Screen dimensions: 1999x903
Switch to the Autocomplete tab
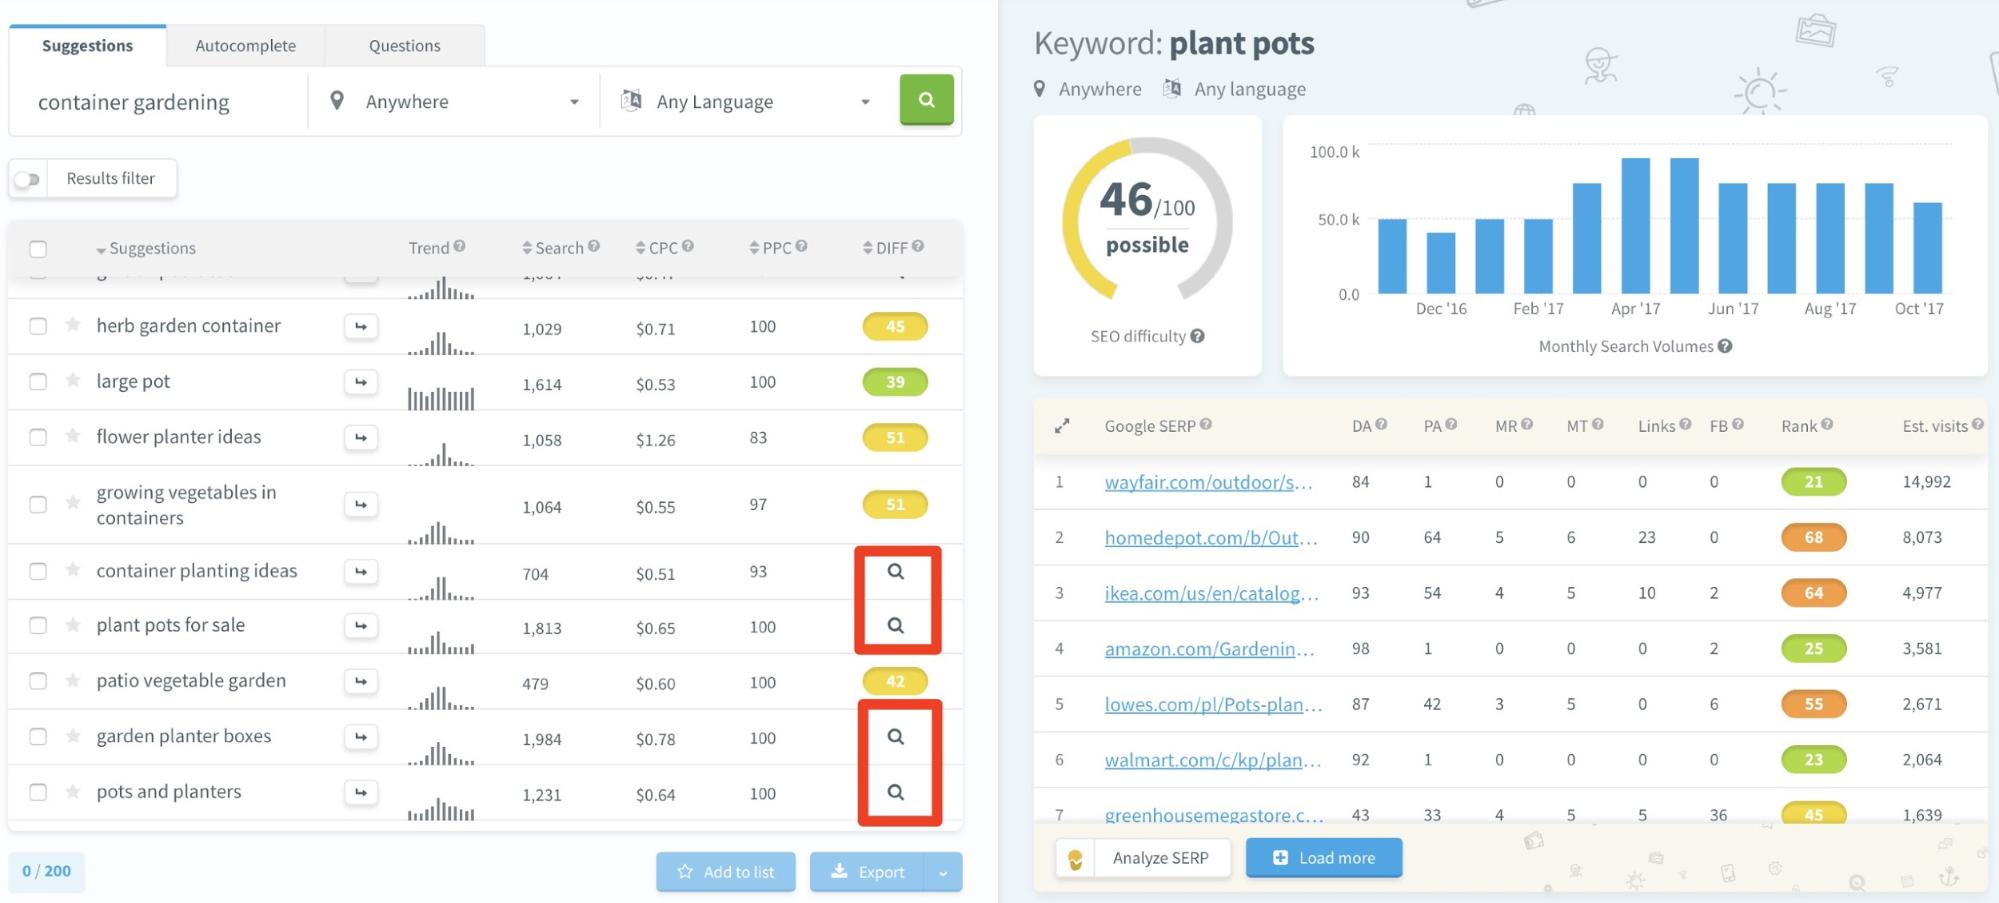click(x=245, y=45)
